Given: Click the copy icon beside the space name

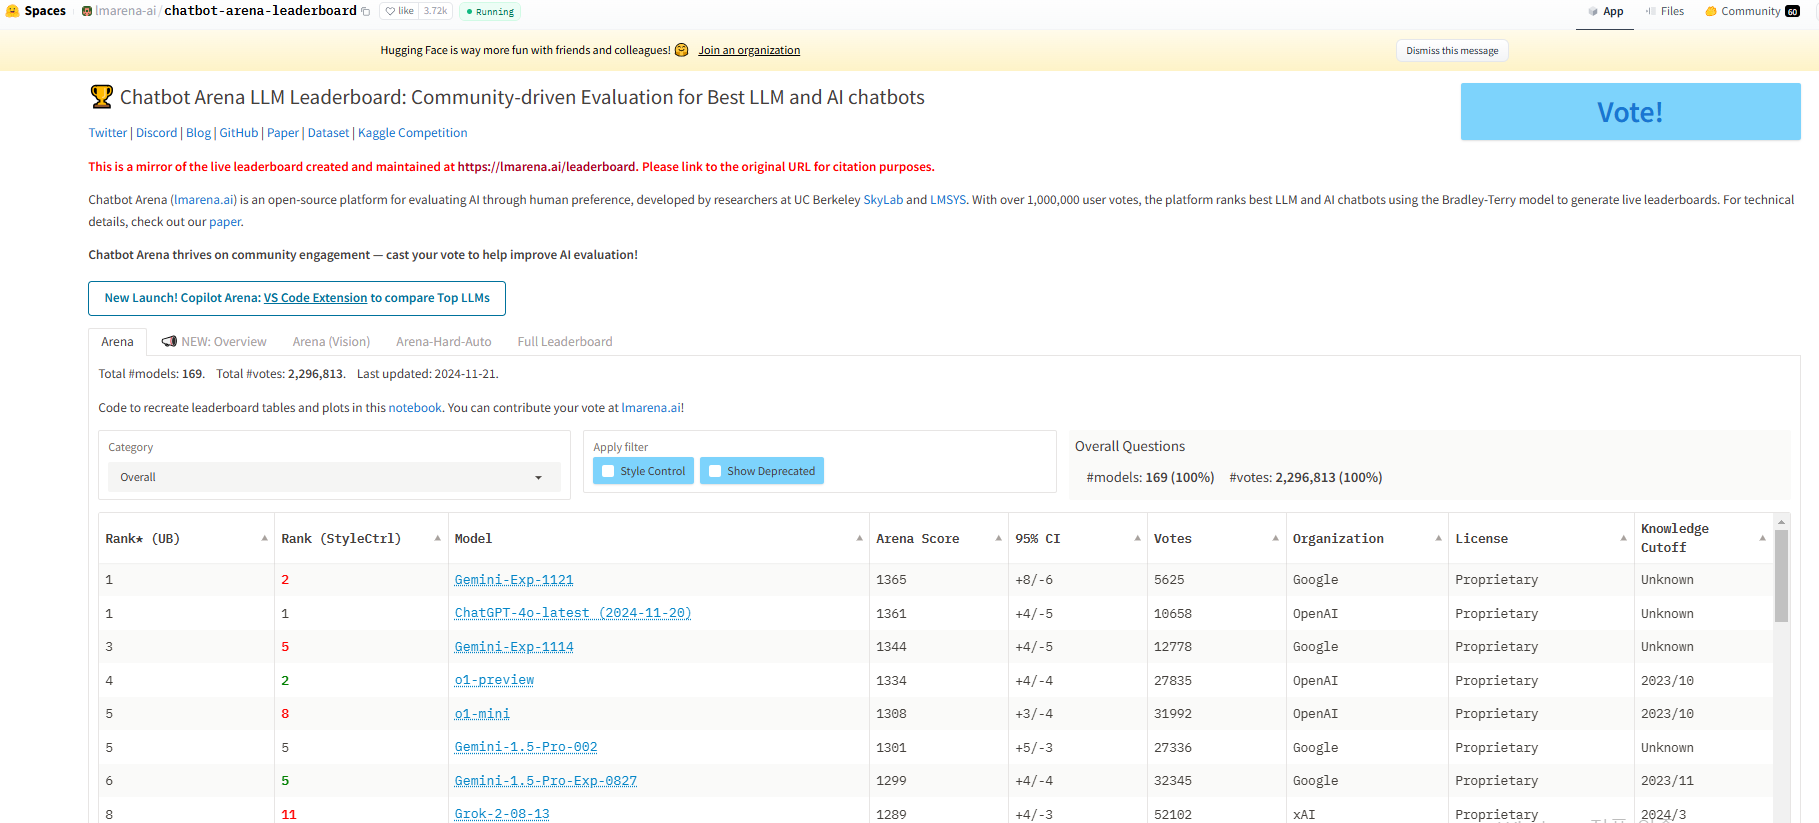Looking at the screenshot, I should point(366,12).
